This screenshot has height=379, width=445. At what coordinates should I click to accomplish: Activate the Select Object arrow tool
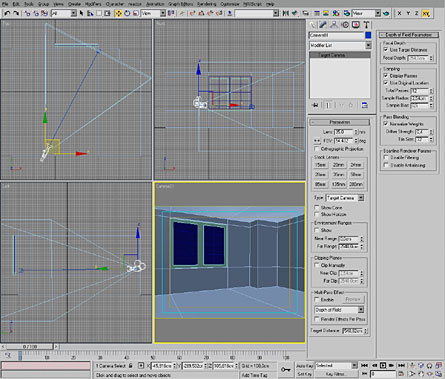coord(81,13)
